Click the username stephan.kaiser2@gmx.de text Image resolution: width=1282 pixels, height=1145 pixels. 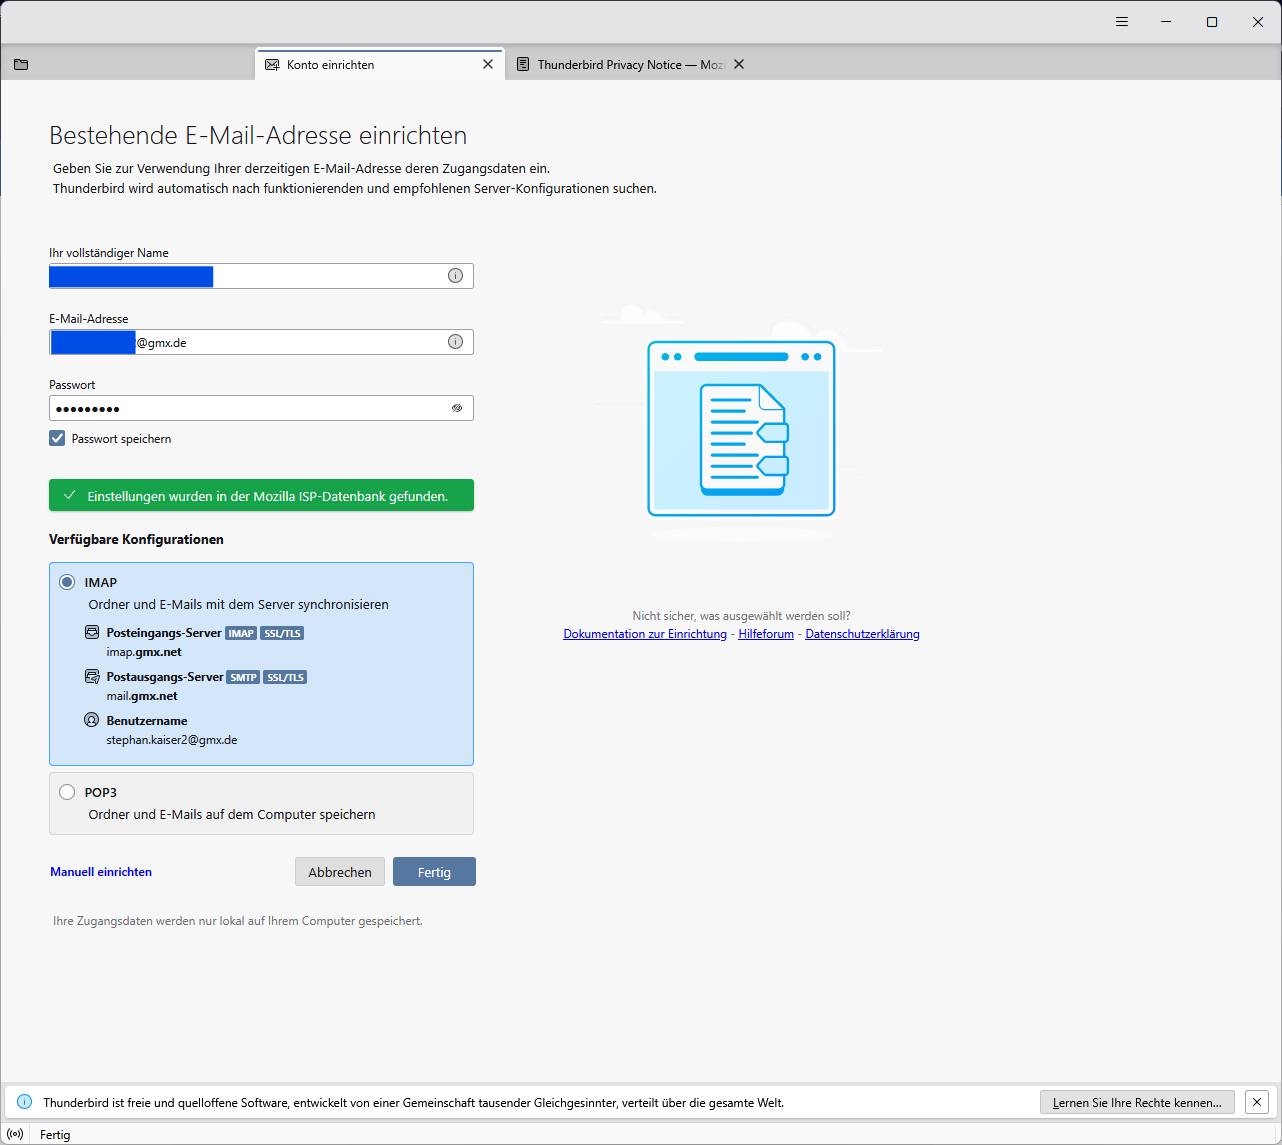pos(172,740)
